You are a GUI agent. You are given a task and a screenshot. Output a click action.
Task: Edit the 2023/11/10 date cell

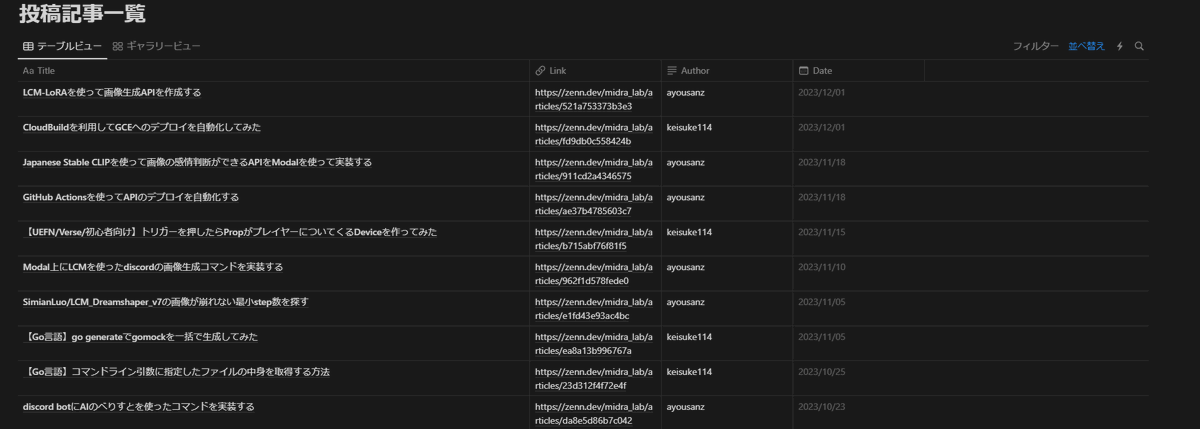[822, 267]
